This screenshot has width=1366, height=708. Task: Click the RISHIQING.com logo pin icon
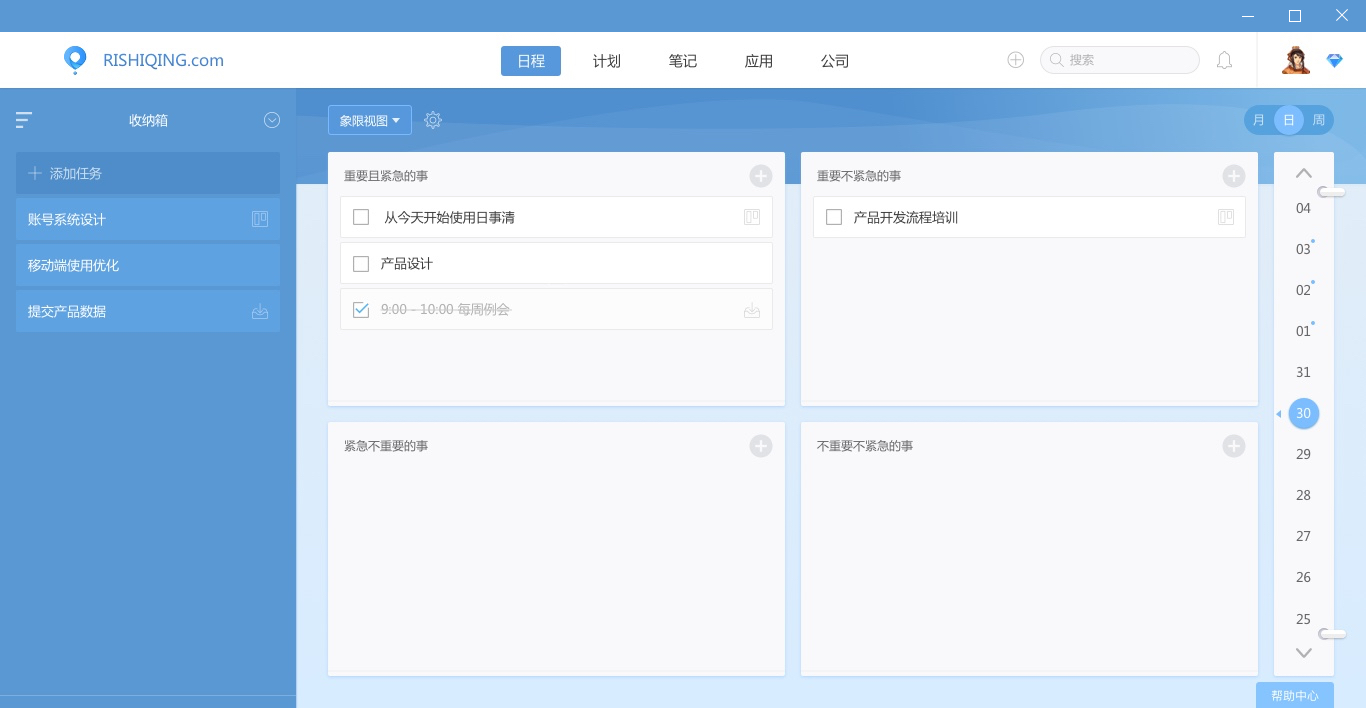point(75,60)
